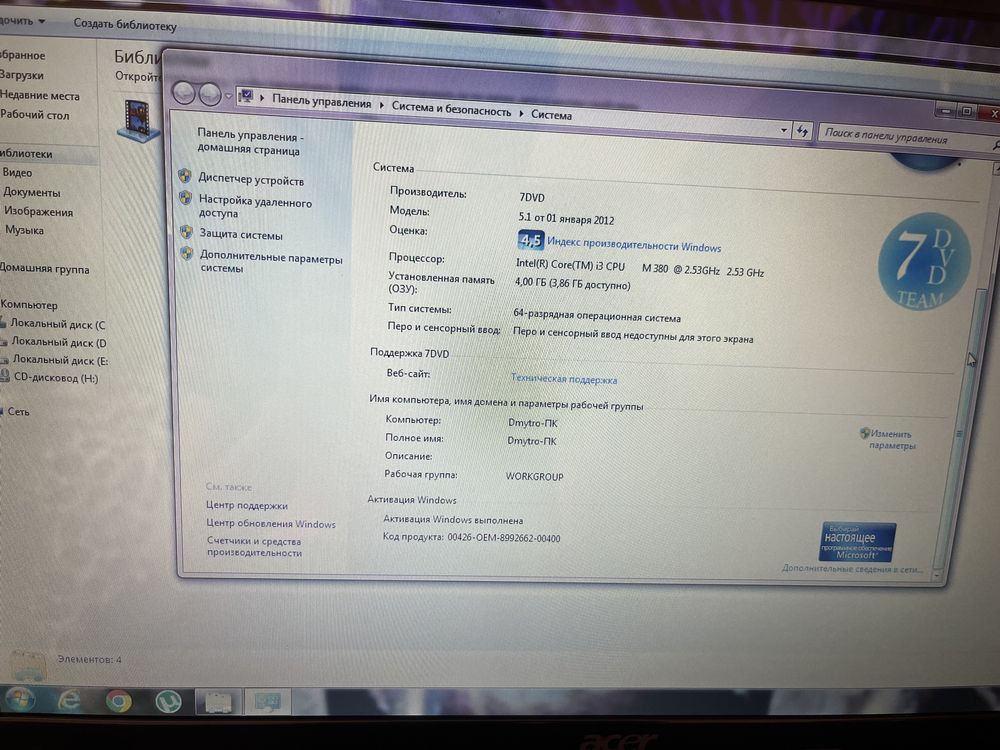Image resolution: width=1000 pixels, height=750 pixels.
Task: Click shield icon beside Защита системы
Action: (186, 232)
